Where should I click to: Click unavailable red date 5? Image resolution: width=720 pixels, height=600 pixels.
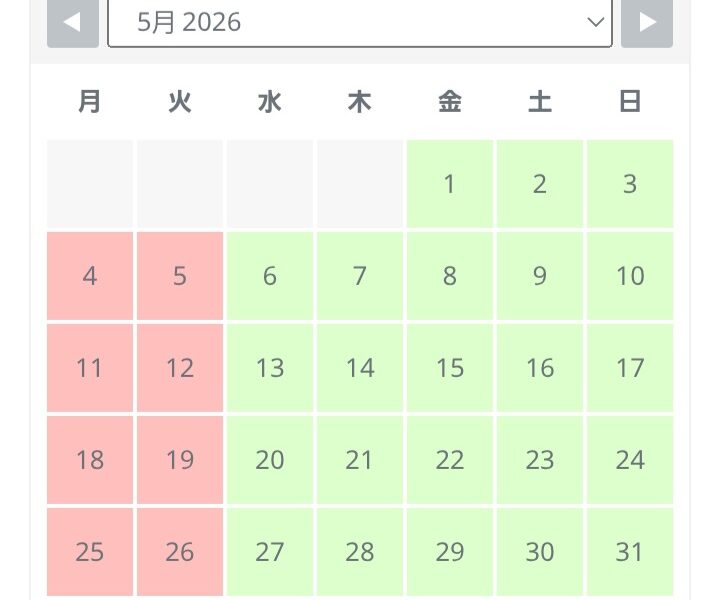tap(180, 276)
